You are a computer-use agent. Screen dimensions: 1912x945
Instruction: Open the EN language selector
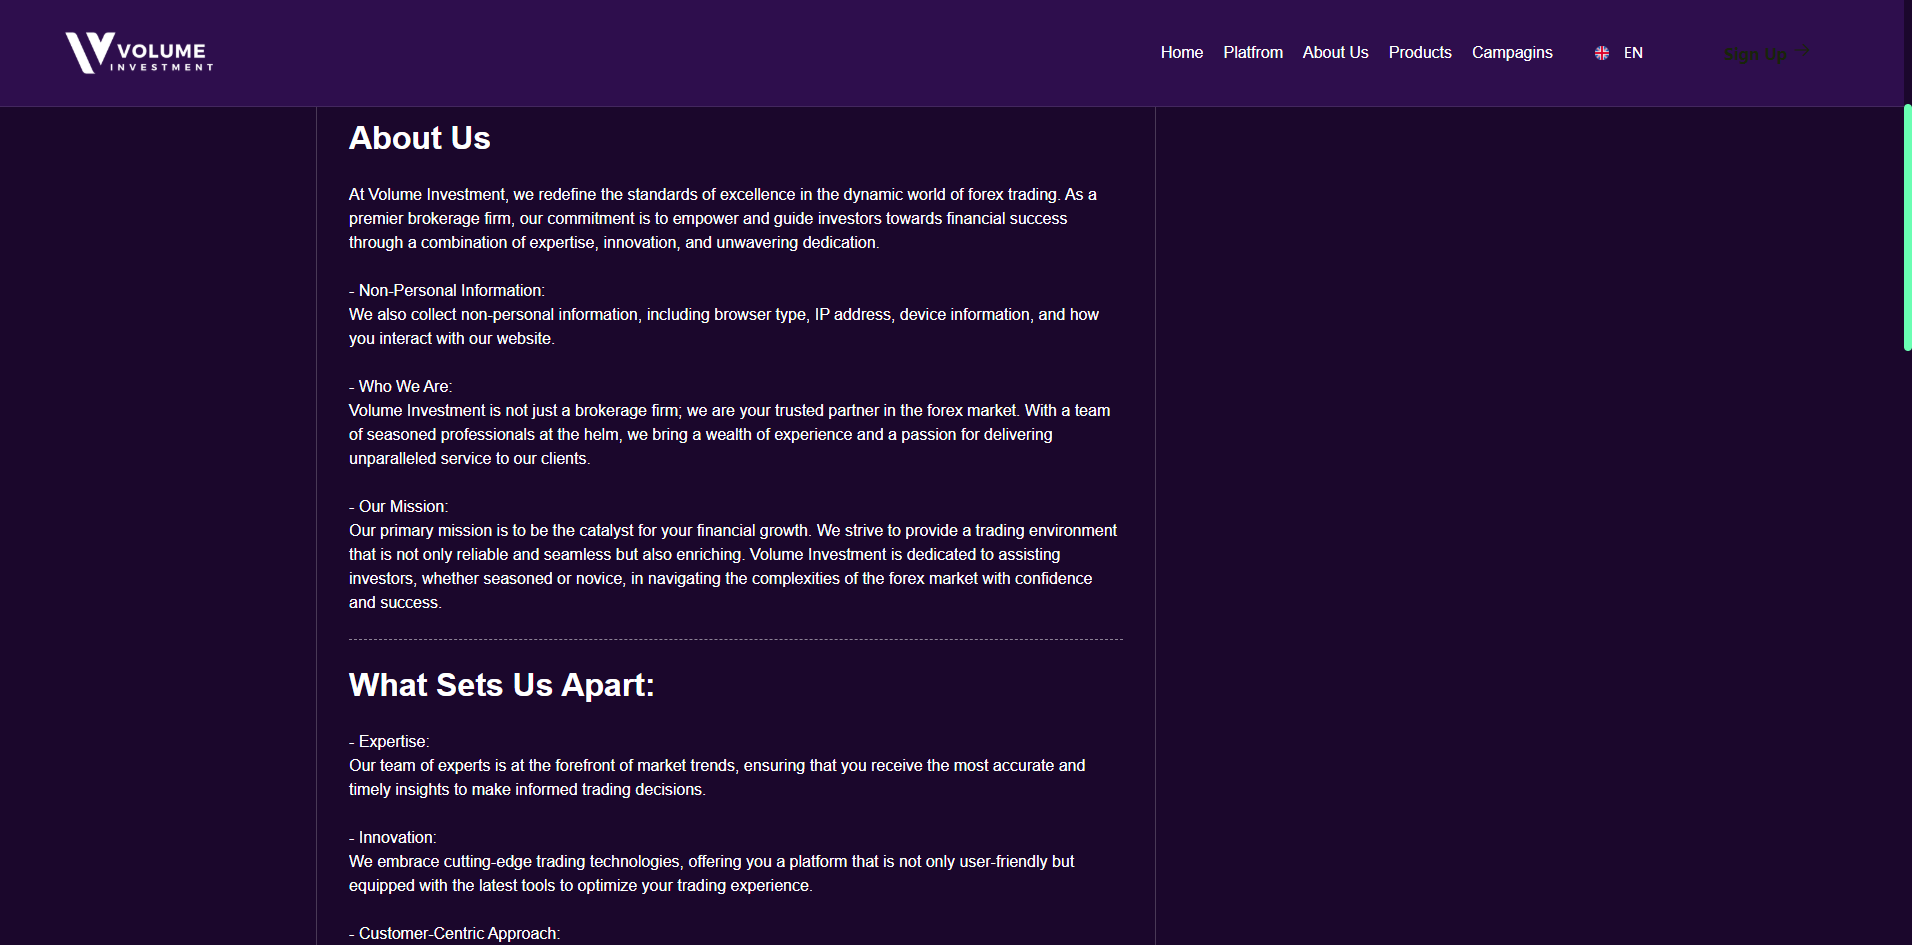coord(1633,53)
